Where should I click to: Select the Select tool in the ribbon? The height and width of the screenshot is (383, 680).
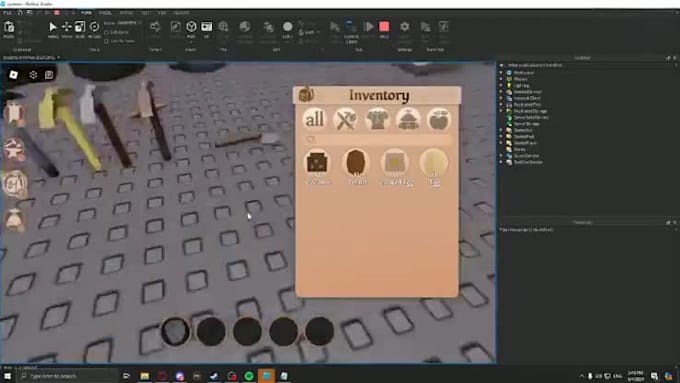pyautogui.click(x=52, y=29)
